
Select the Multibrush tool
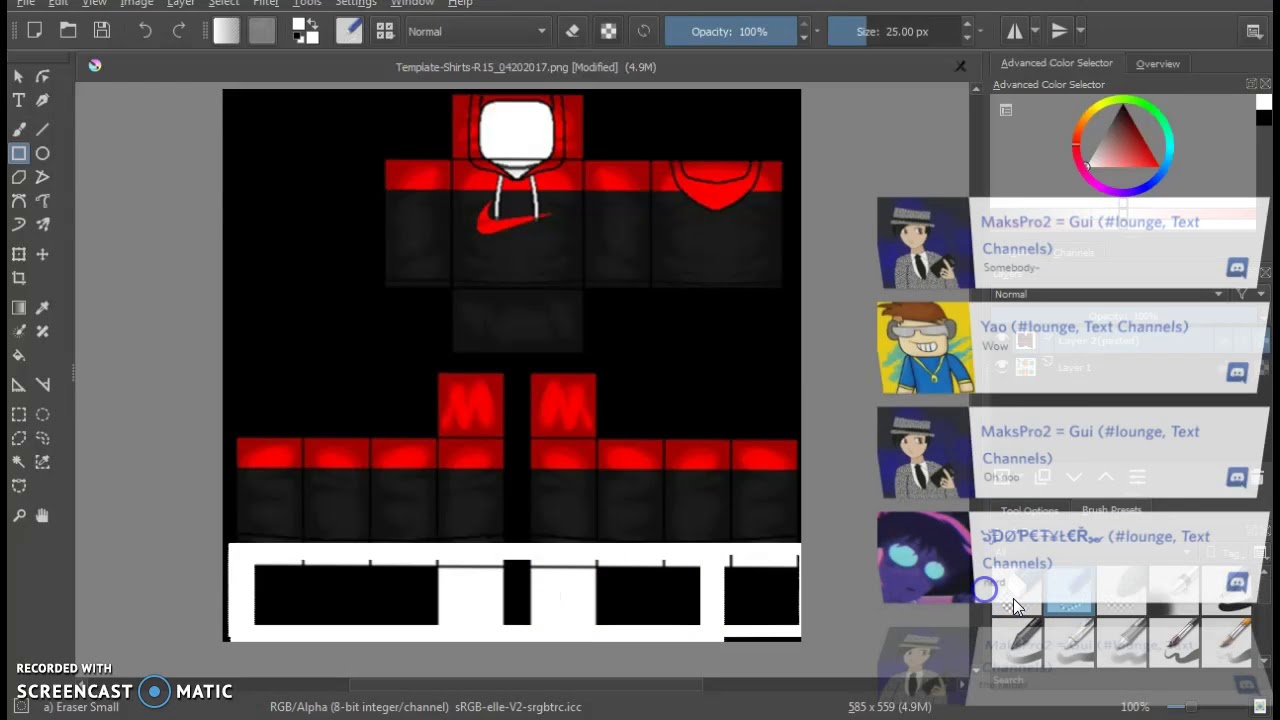[x=43, y=224]
